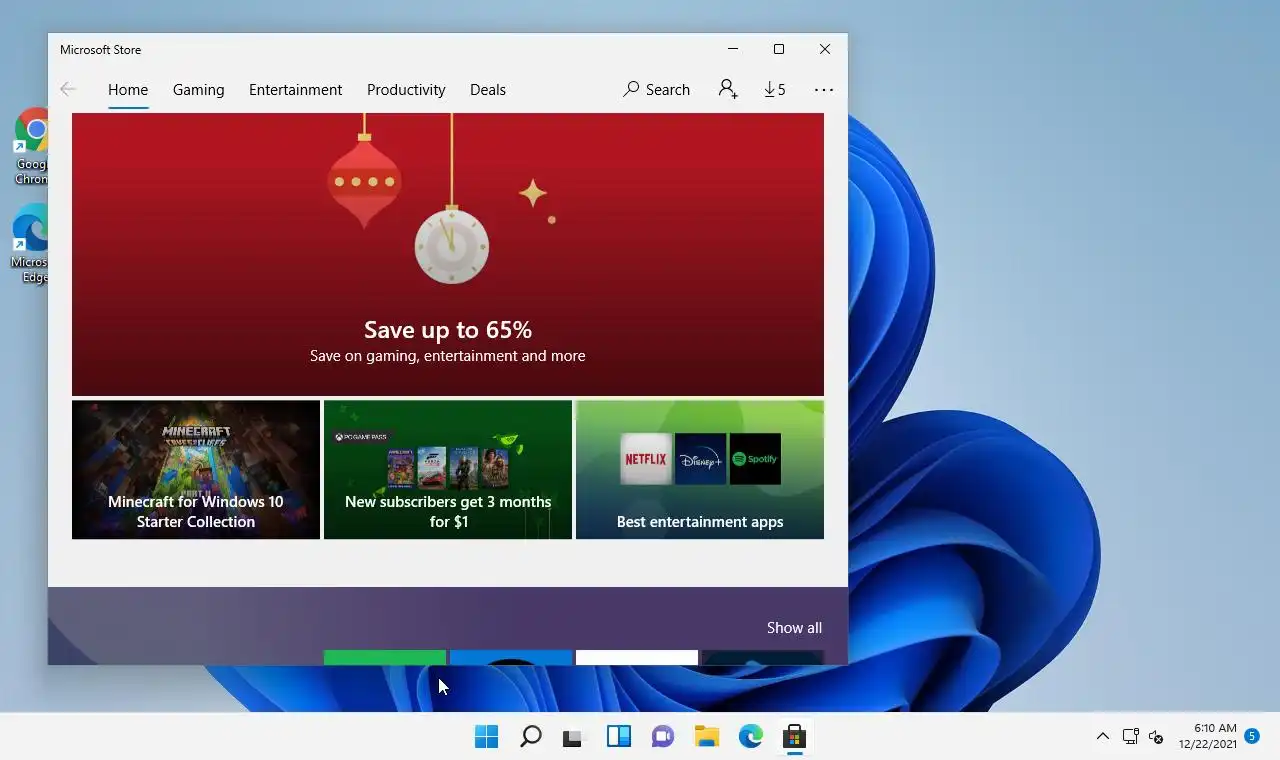1280x760 pixels.
Task: Open File Explorer from taskbar
Action: pyautogui.click(x=707, y=737)
